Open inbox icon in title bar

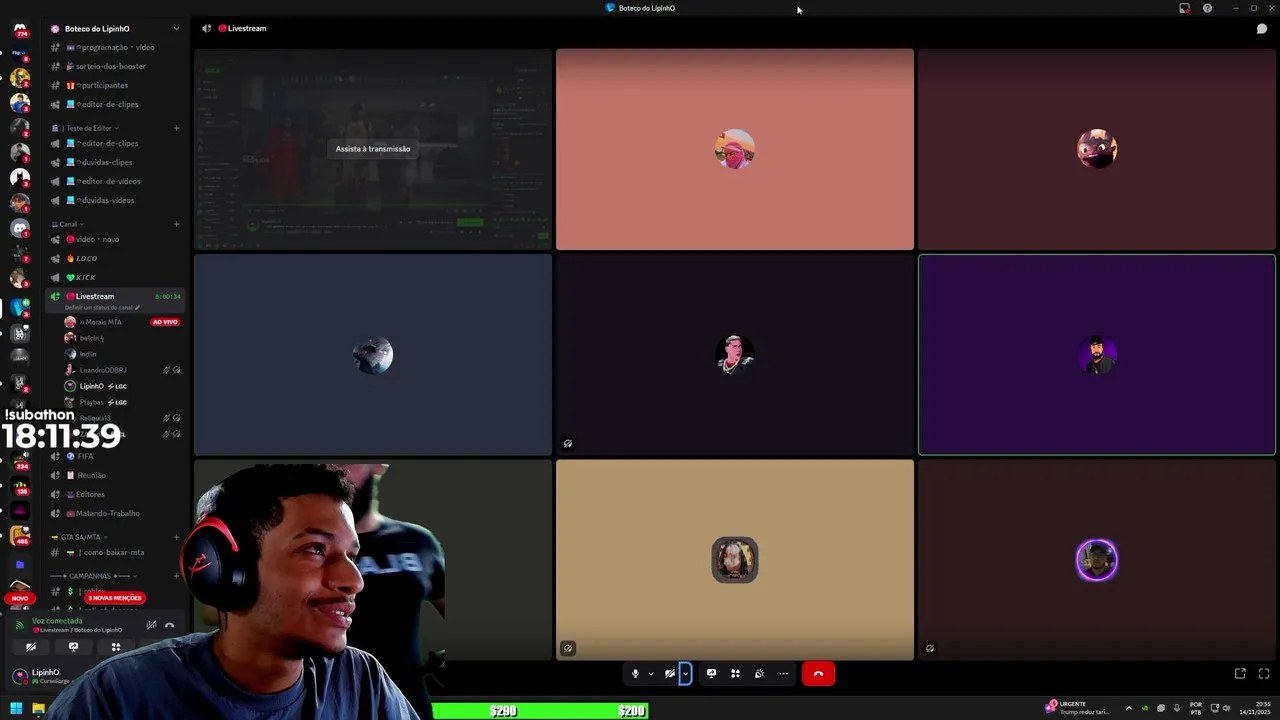pos(1184,8)
